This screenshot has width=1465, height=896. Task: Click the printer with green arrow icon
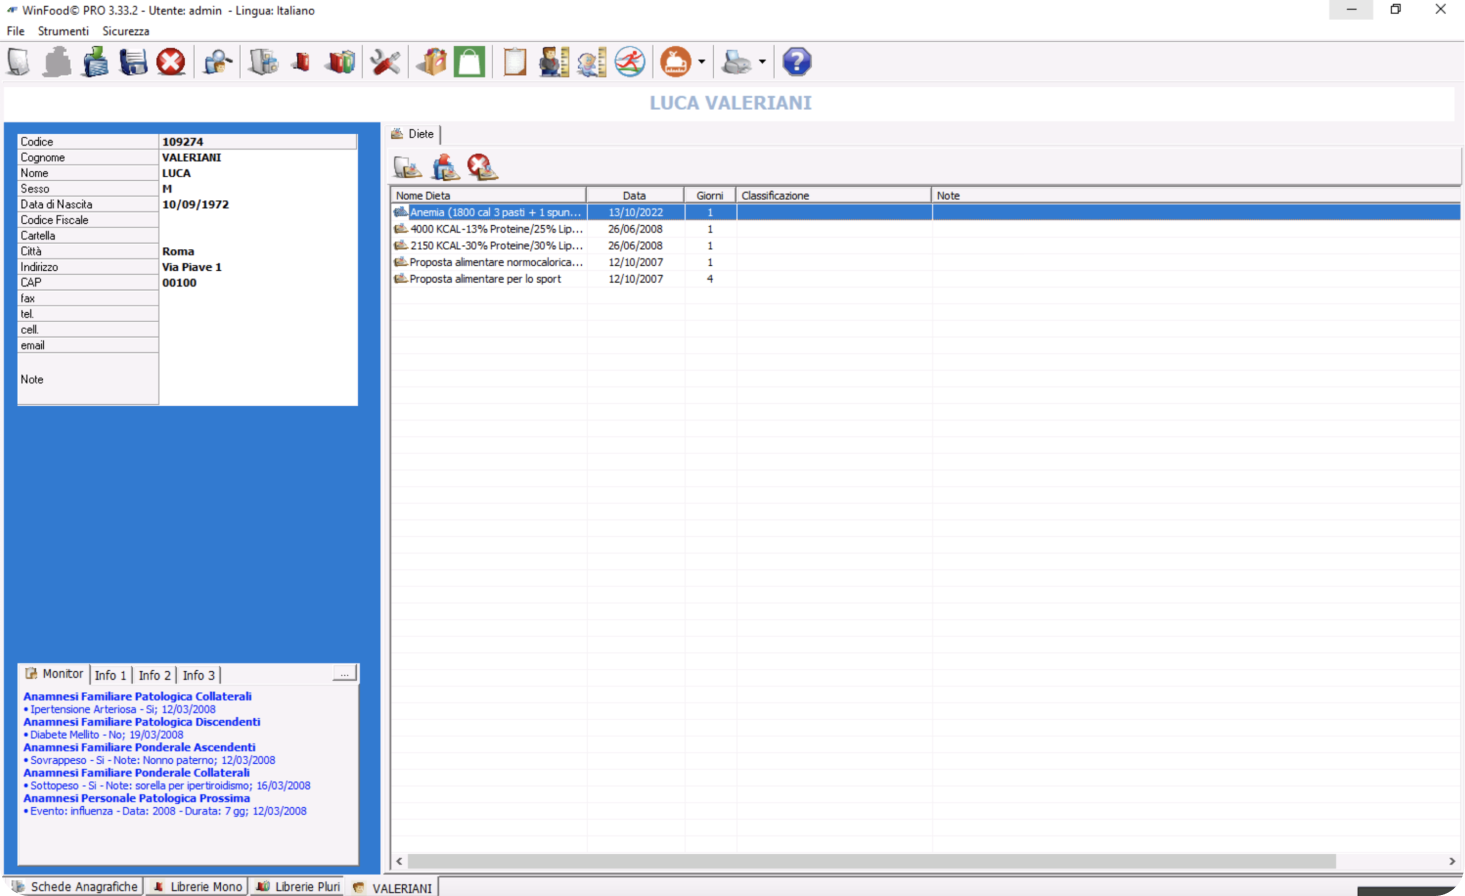click(95, 62)
